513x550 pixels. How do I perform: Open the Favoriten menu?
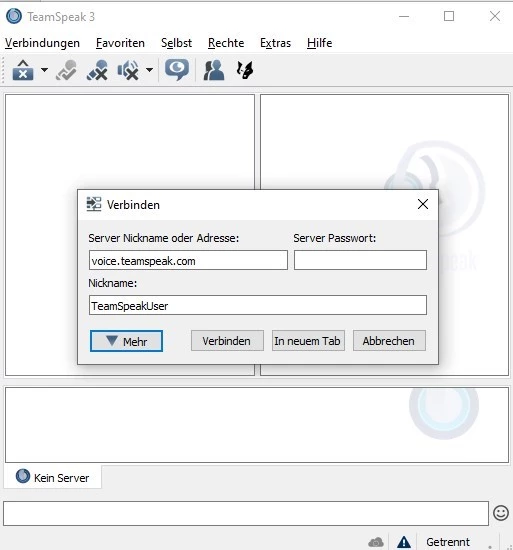click(120, 43)
